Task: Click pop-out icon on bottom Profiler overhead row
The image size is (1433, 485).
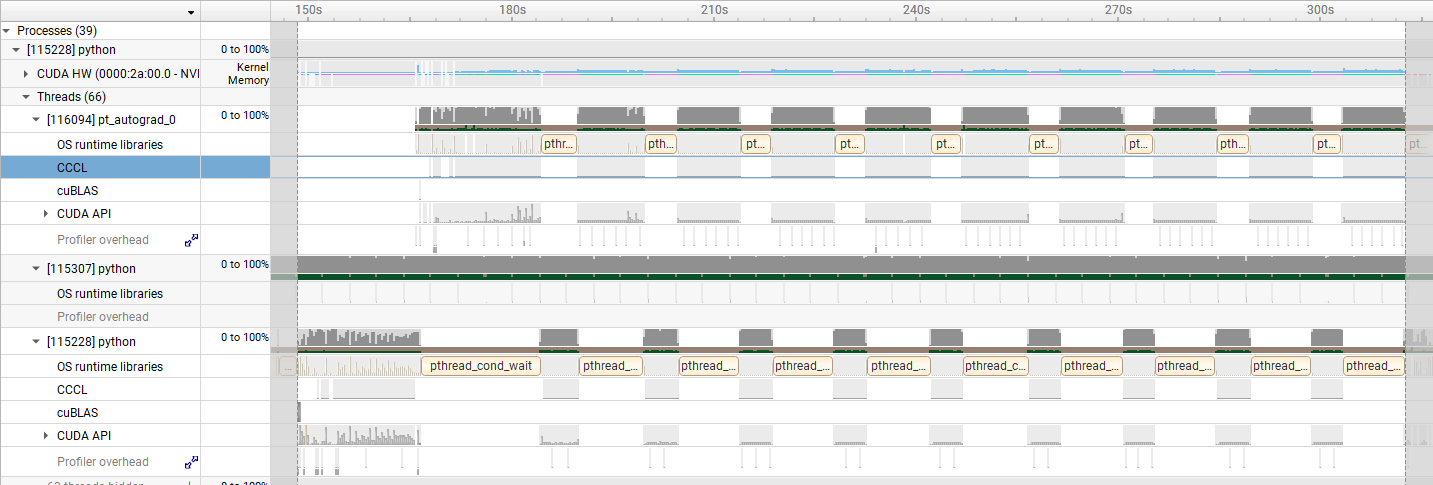Action: pyautogui.click(x=191, y=462)
